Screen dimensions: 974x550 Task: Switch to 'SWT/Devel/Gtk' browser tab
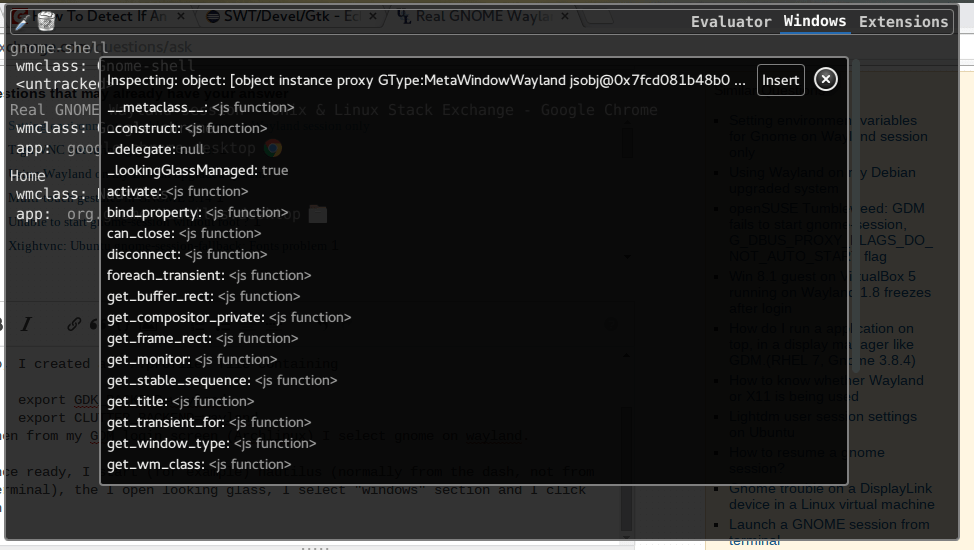click(x=291, y=17)
